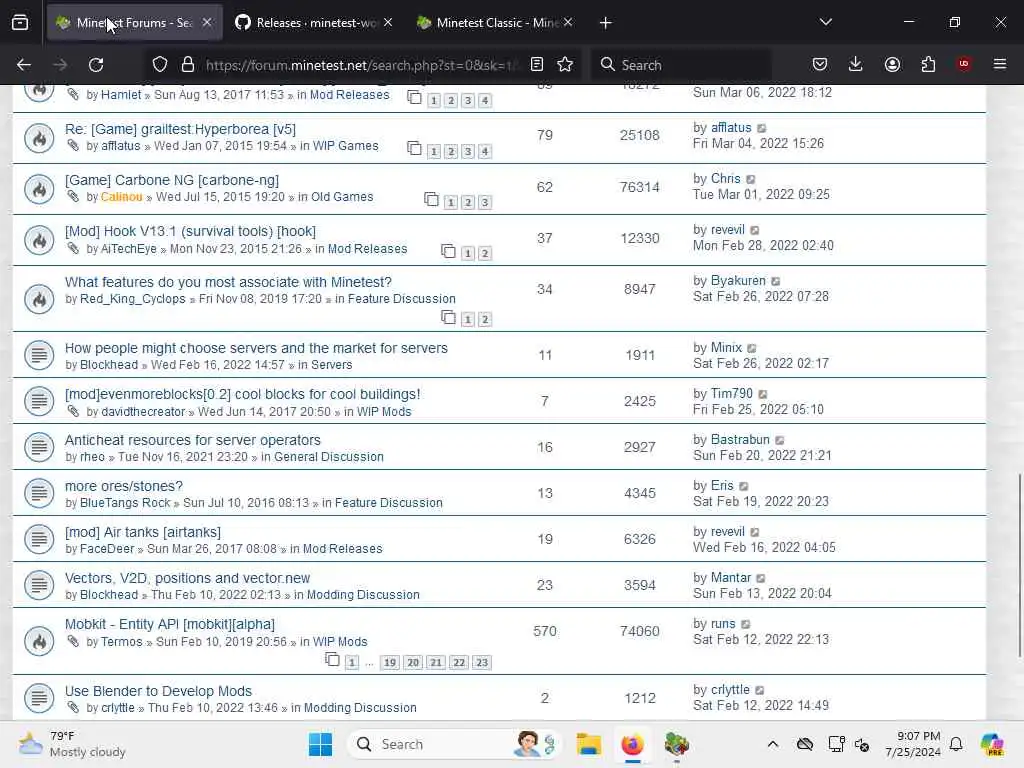Open Use Blender to Develop Mods topic
This screenshot has width=1024, height=768.
158,691
